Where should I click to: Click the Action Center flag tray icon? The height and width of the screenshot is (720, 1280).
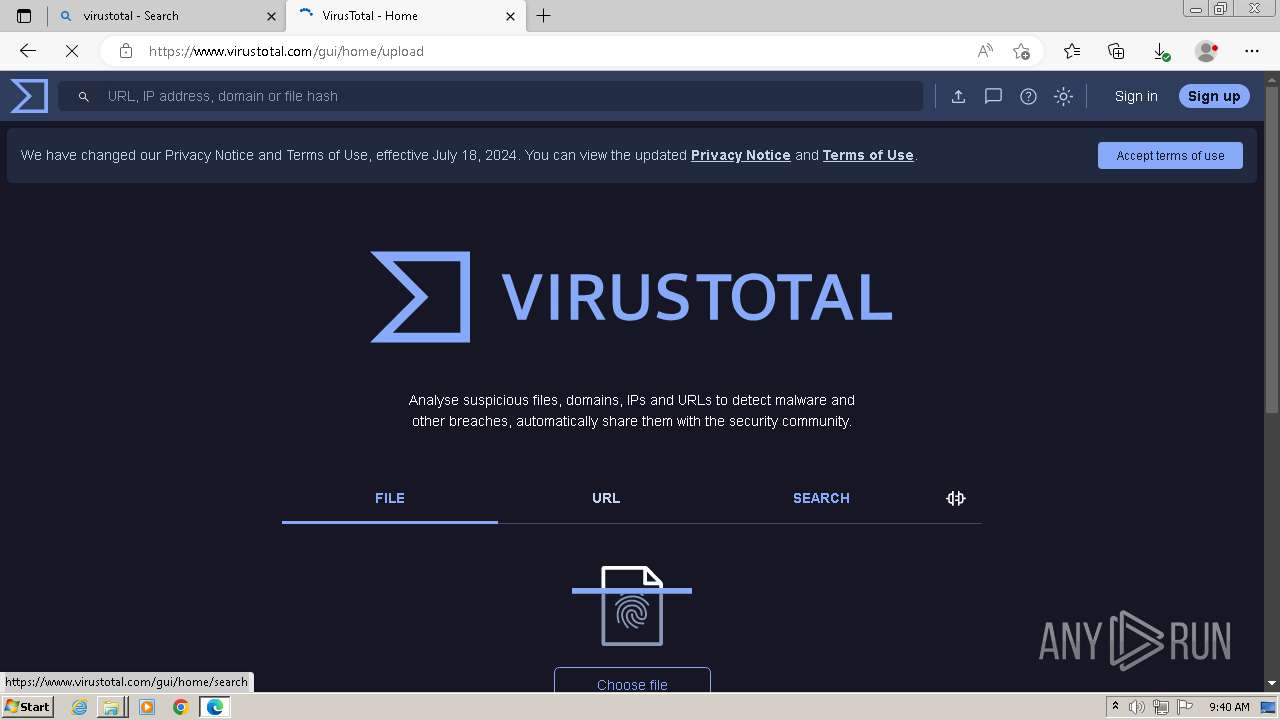tap(1183, 707)
